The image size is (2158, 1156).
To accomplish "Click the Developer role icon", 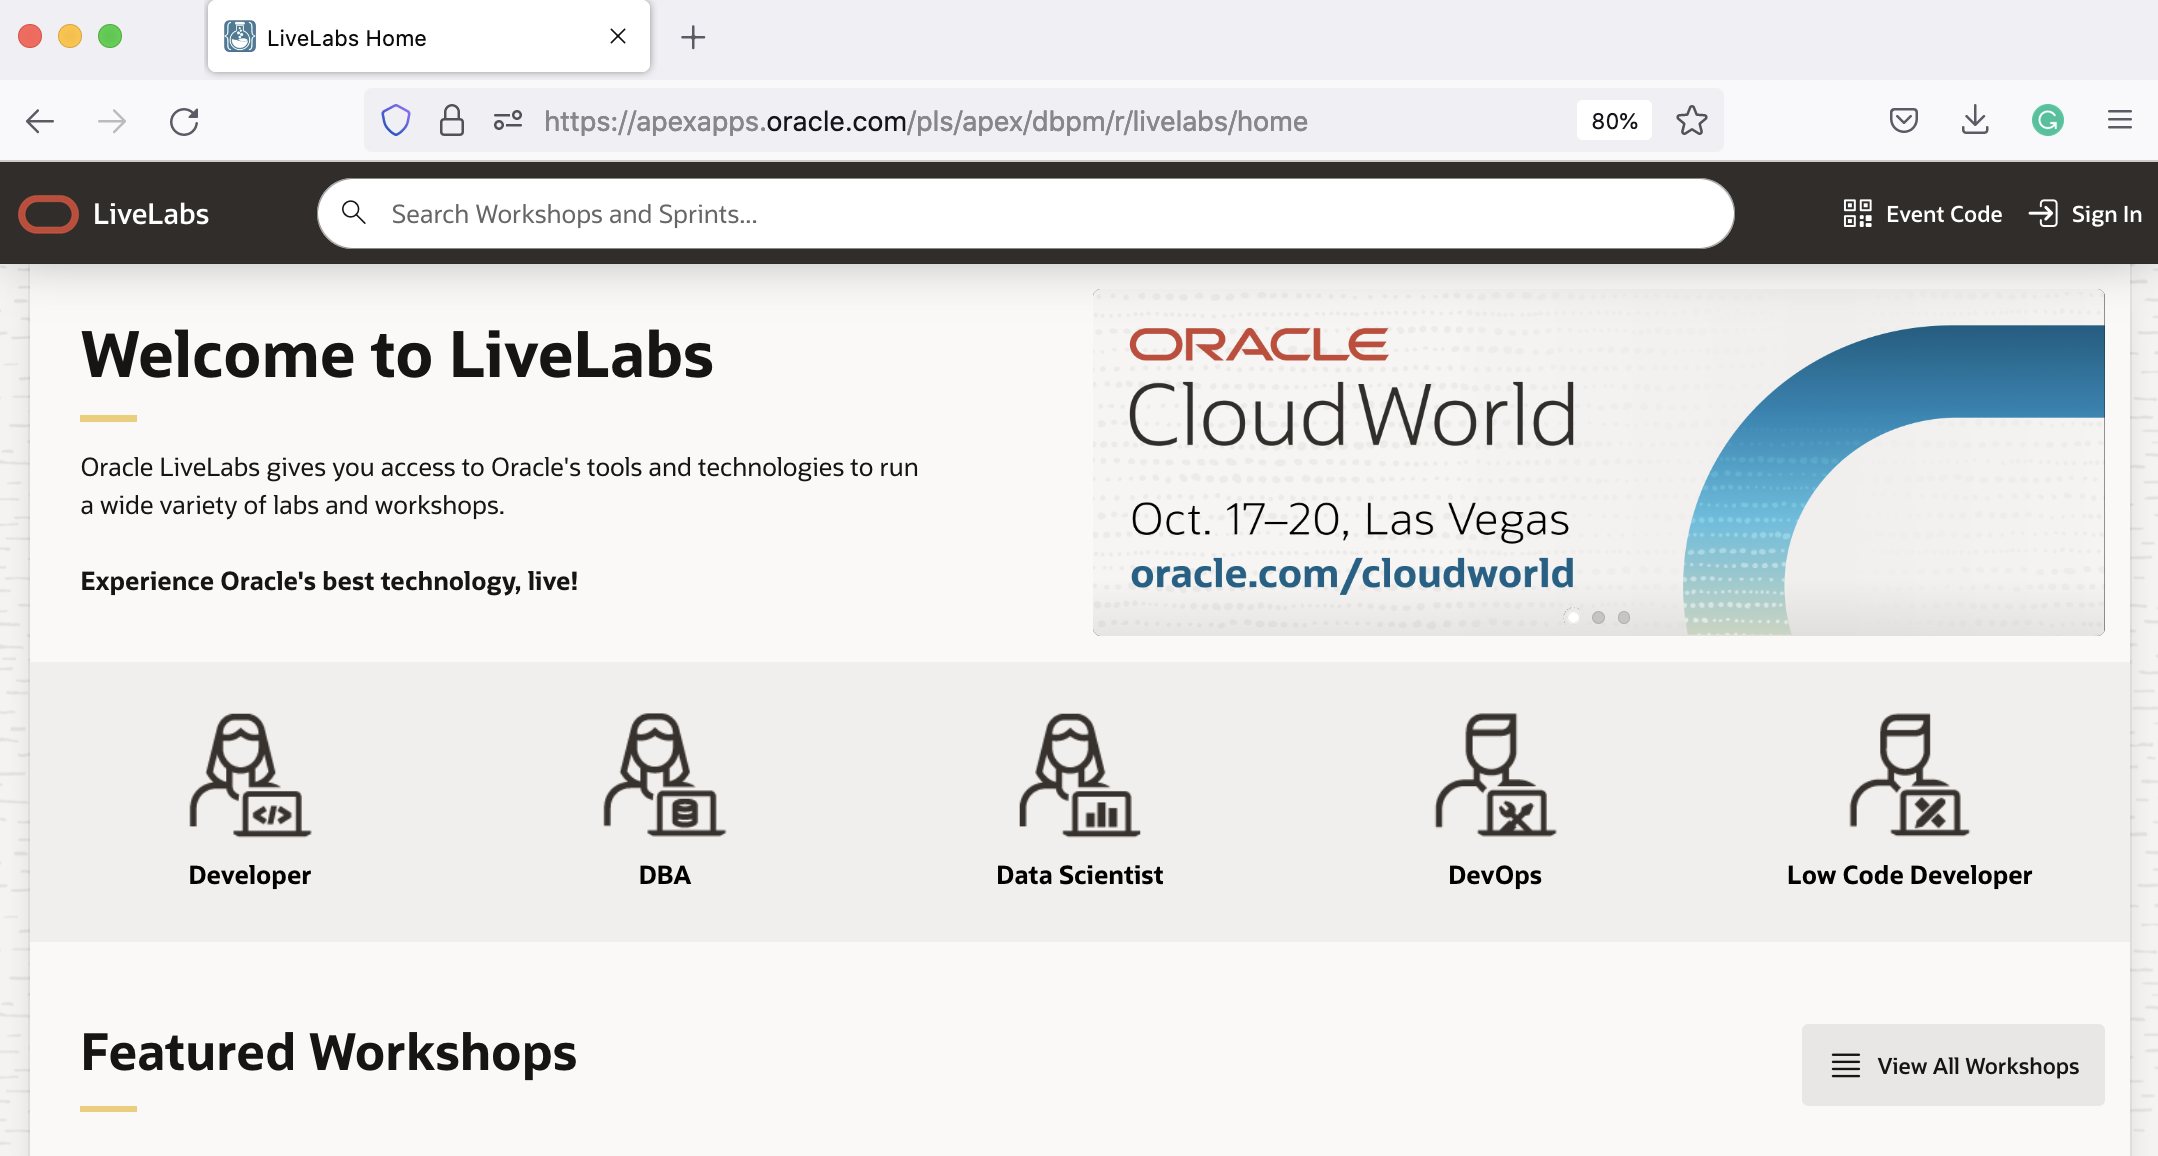I will coord(249,775).
